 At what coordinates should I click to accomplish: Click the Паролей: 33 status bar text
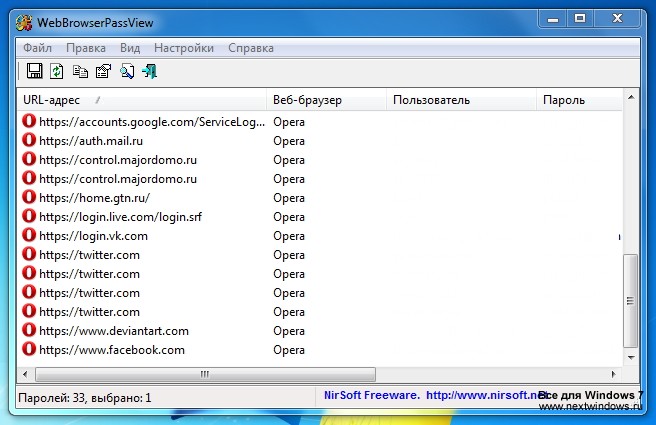[85, 397]
